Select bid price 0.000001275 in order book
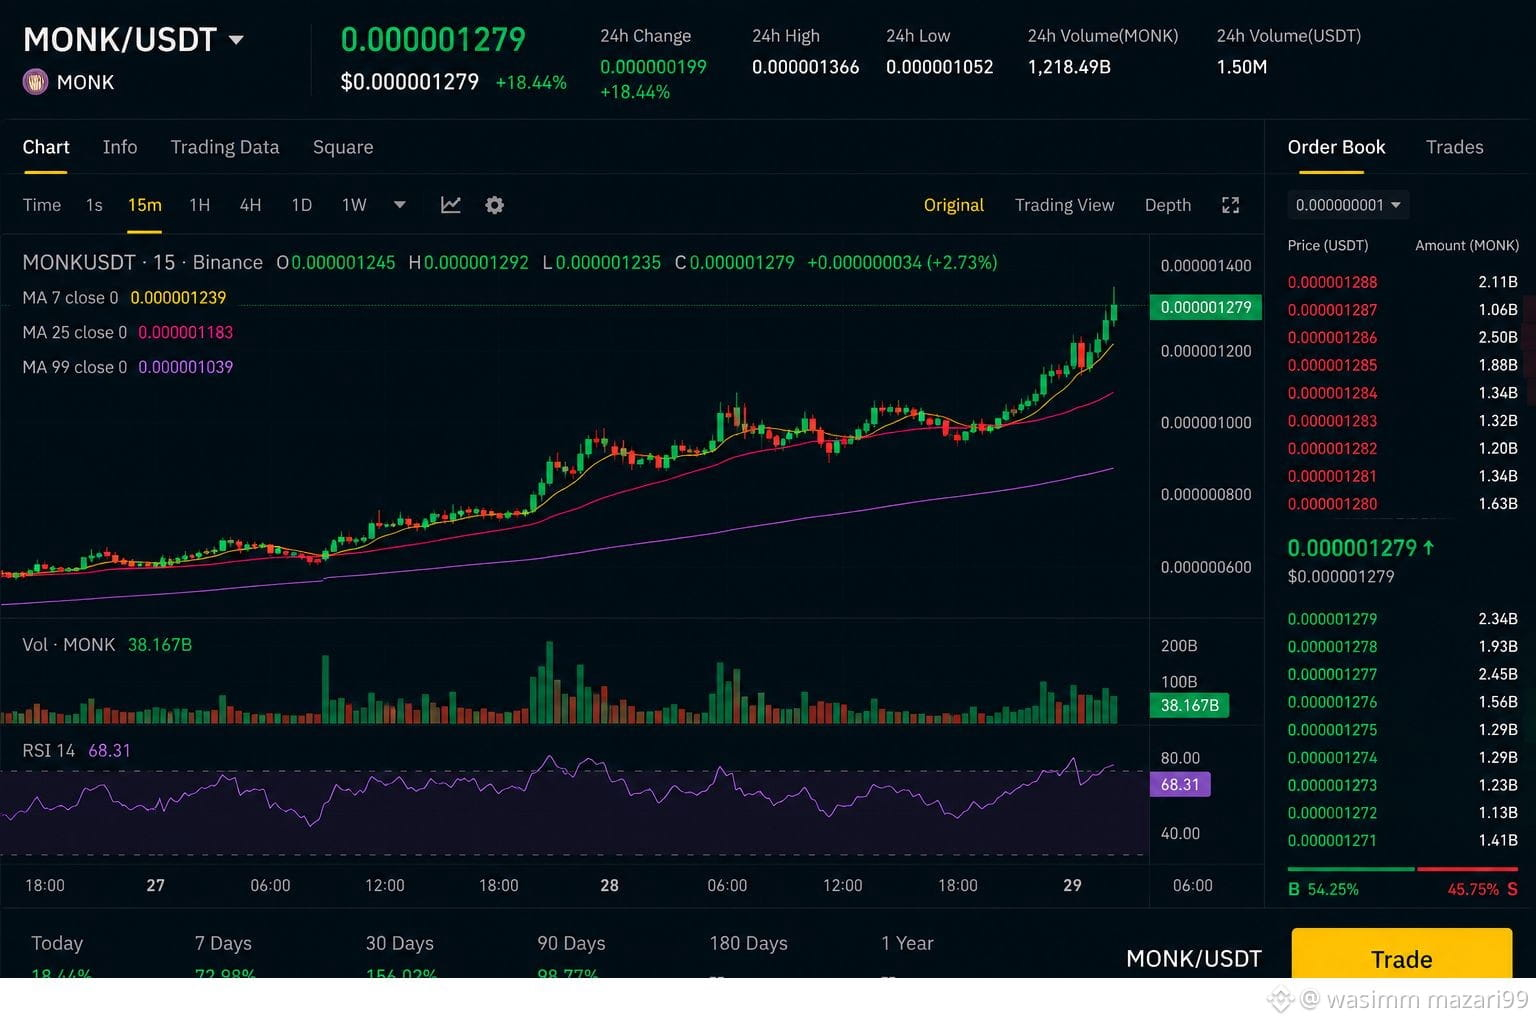 coord(1332,730)
